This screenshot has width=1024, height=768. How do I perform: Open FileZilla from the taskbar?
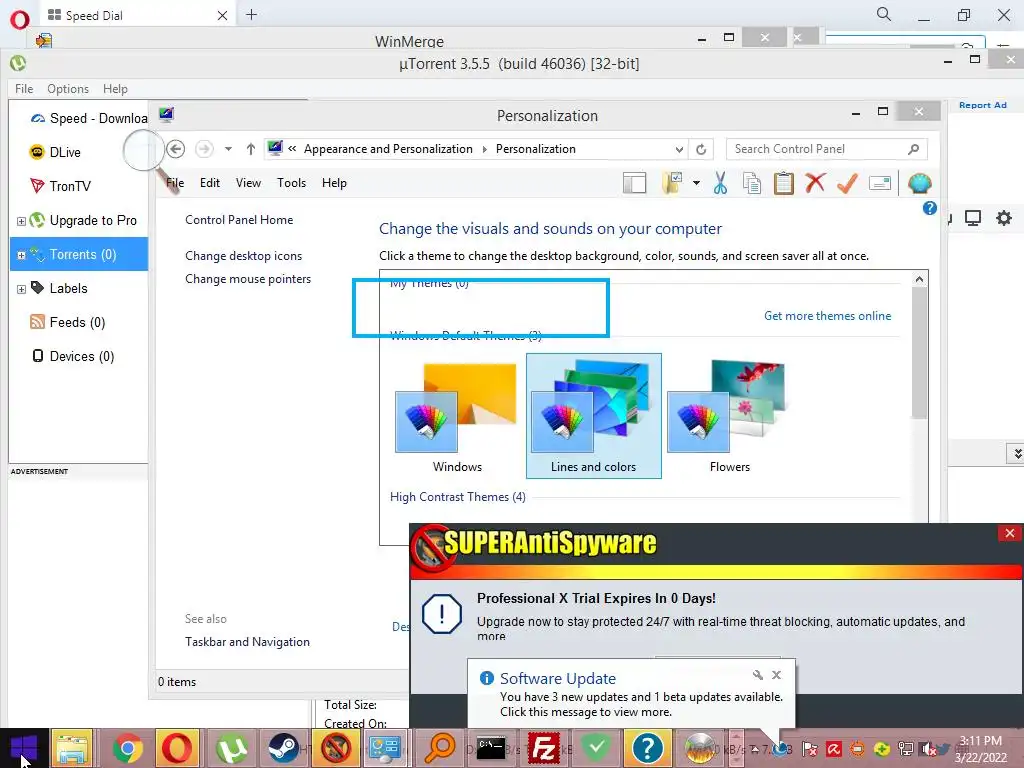(543, 748)
